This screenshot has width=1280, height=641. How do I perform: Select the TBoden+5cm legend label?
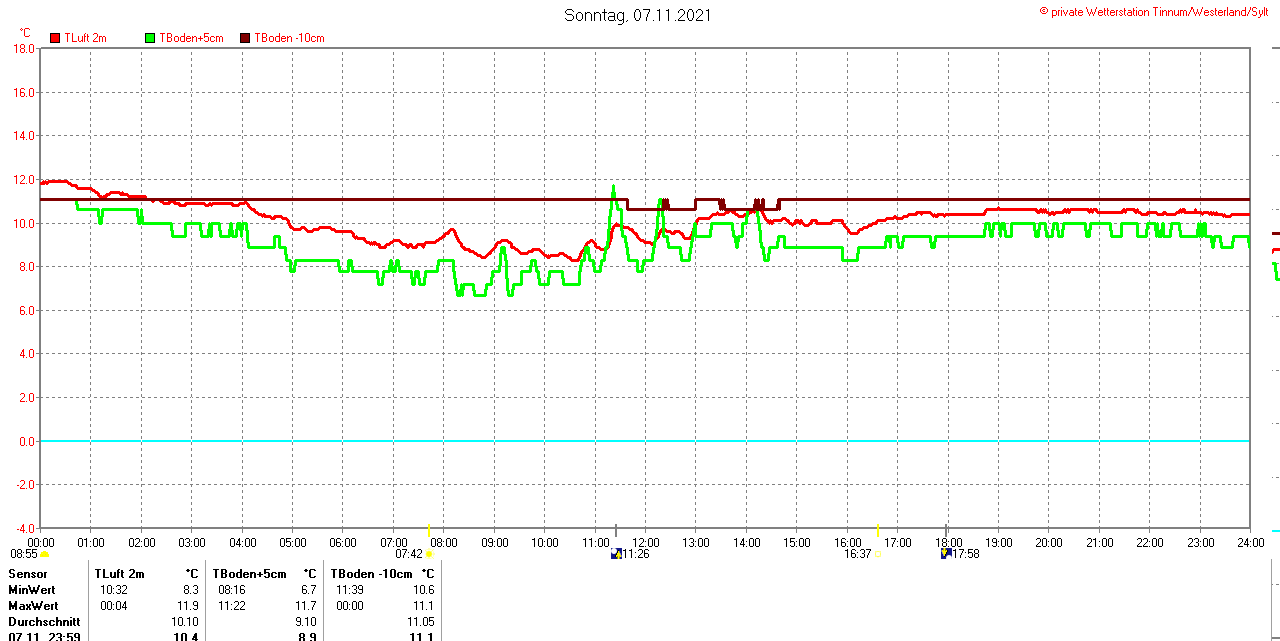tap(191, 38)
